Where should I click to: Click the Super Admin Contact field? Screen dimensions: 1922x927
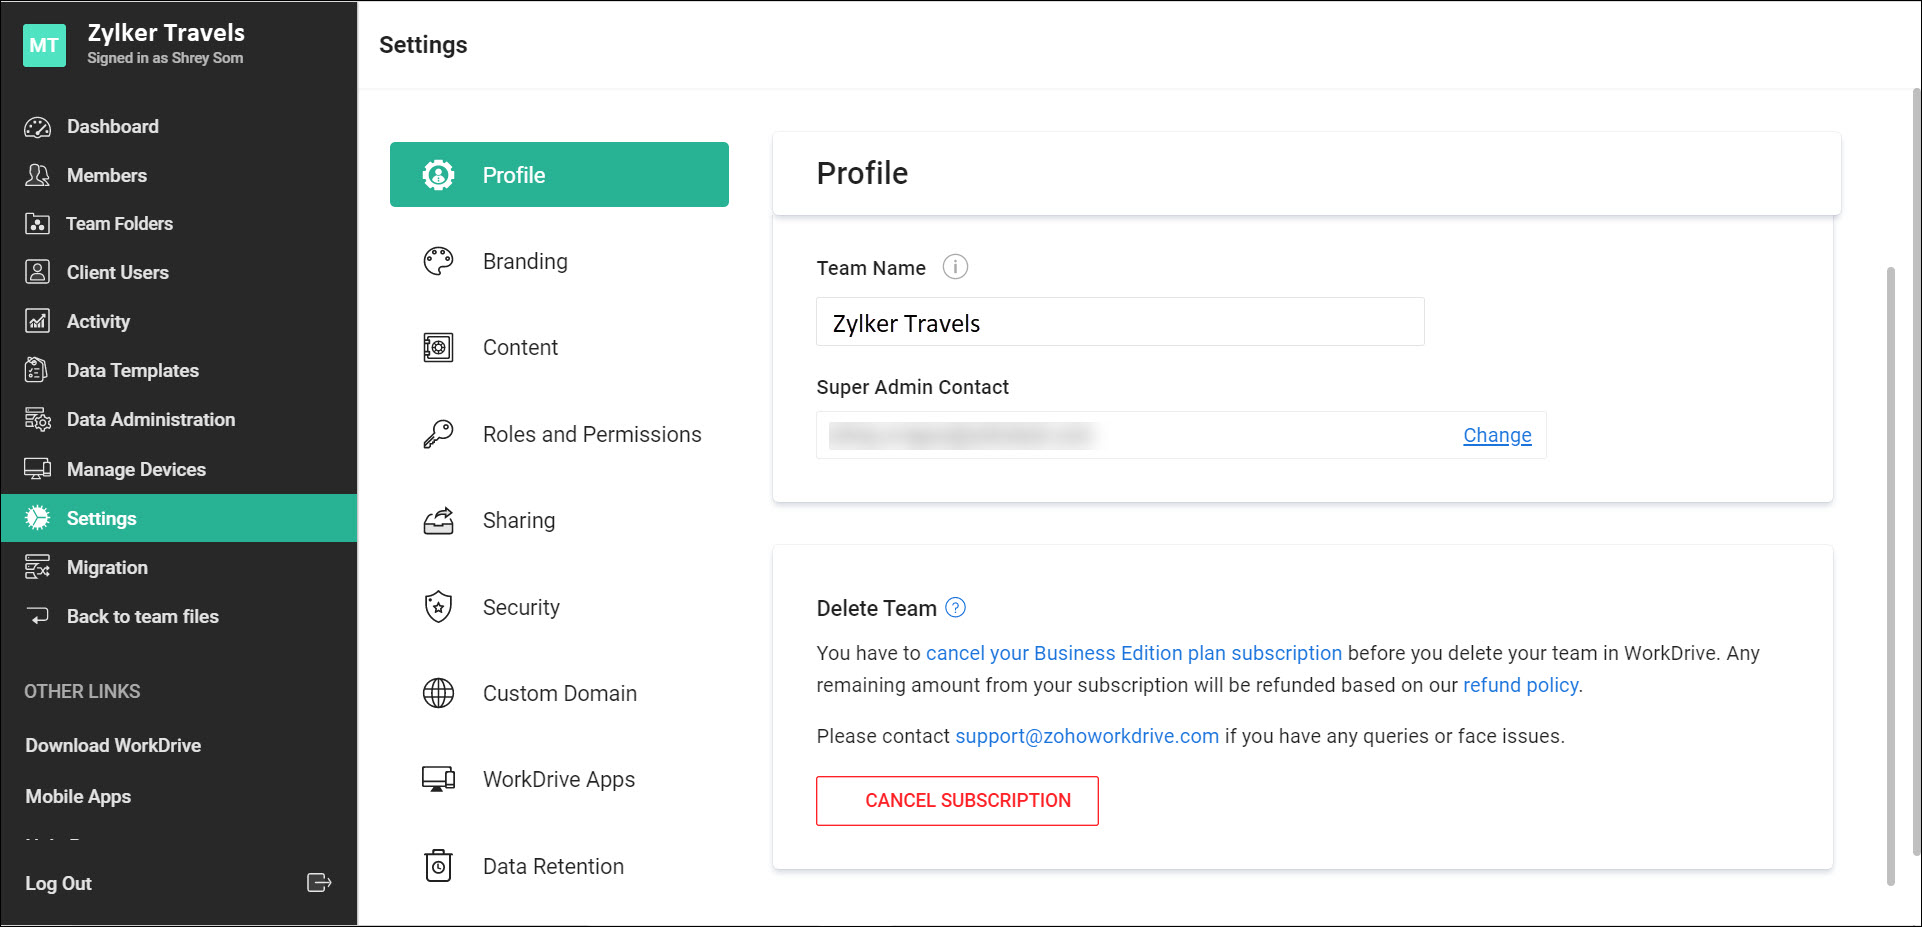click(x=1181, y=435)
